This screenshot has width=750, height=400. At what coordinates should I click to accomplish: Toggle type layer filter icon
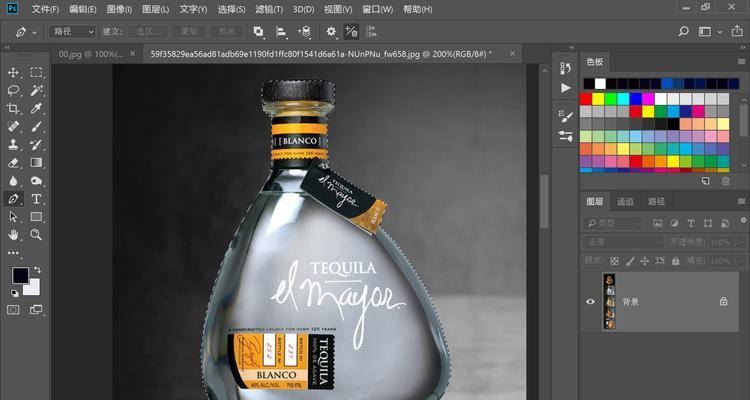click(x=691, y=223)
